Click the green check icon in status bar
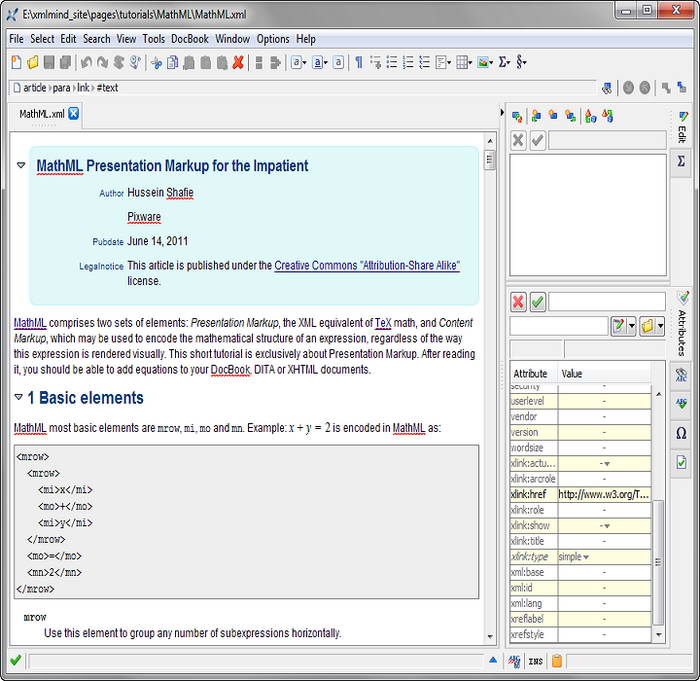This screenshot has height=681, width=700. 15,660
